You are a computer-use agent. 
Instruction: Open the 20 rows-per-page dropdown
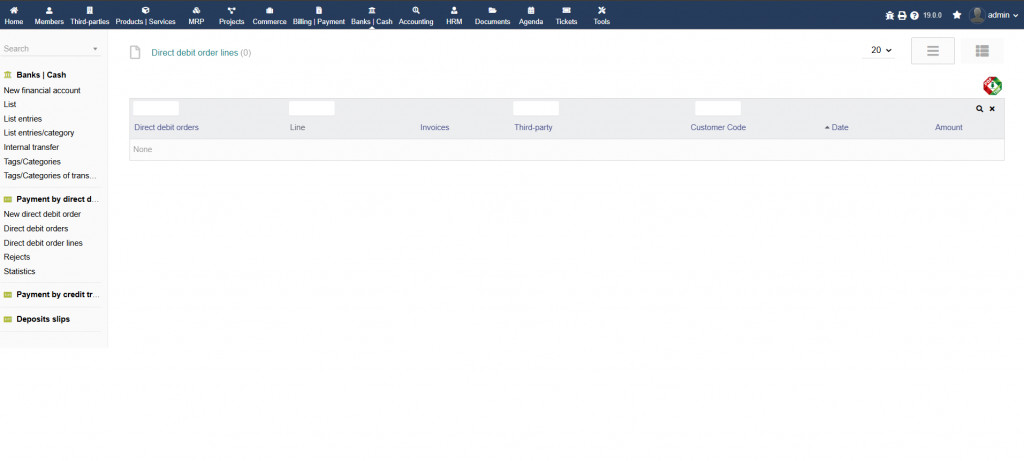click(881, 50)
